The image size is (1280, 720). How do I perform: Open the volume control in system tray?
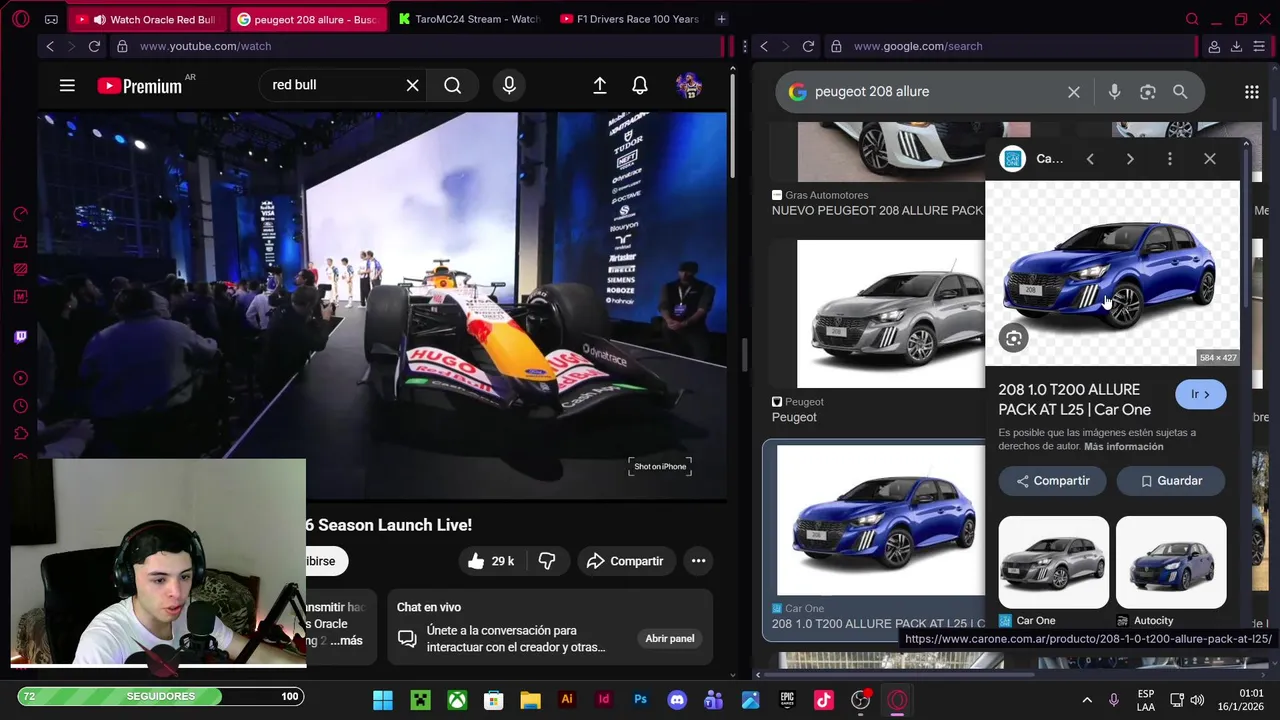click(1197, 700)
